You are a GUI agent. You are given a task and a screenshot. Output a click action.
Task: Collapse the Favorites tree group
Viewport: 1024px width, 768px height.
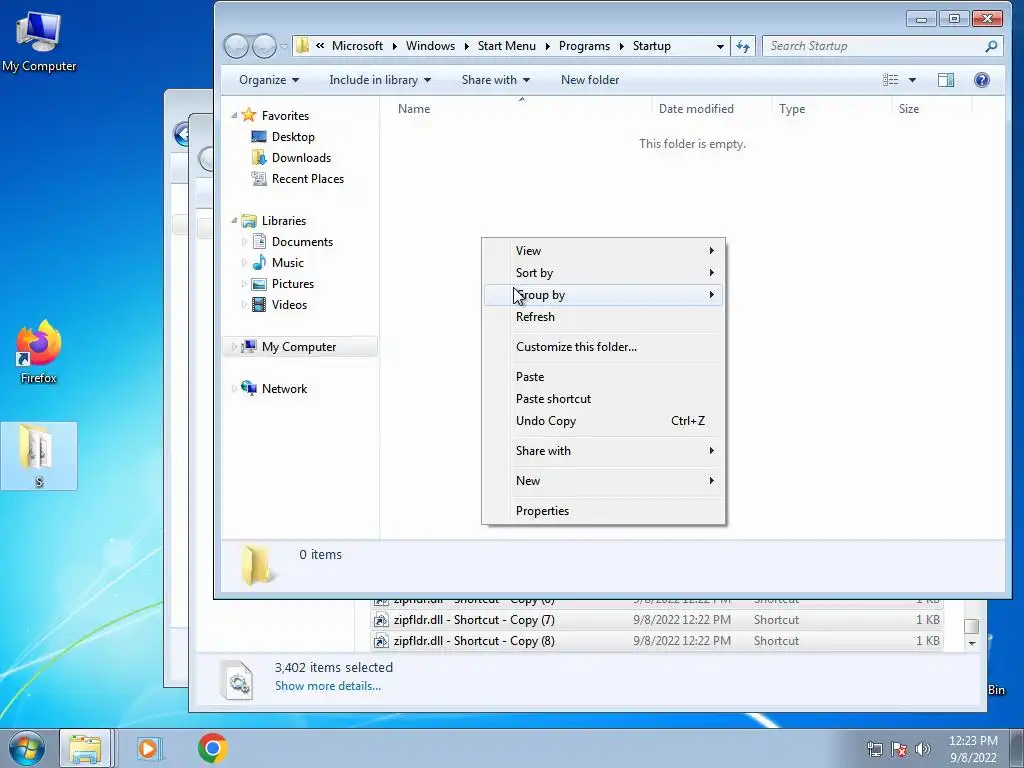click(234, 116)
